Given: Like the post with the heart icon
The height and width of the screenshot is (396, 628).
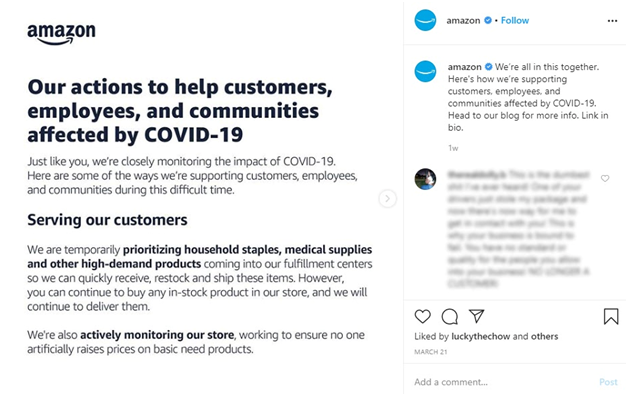Looking at the screenshot, I should point(423,316).
